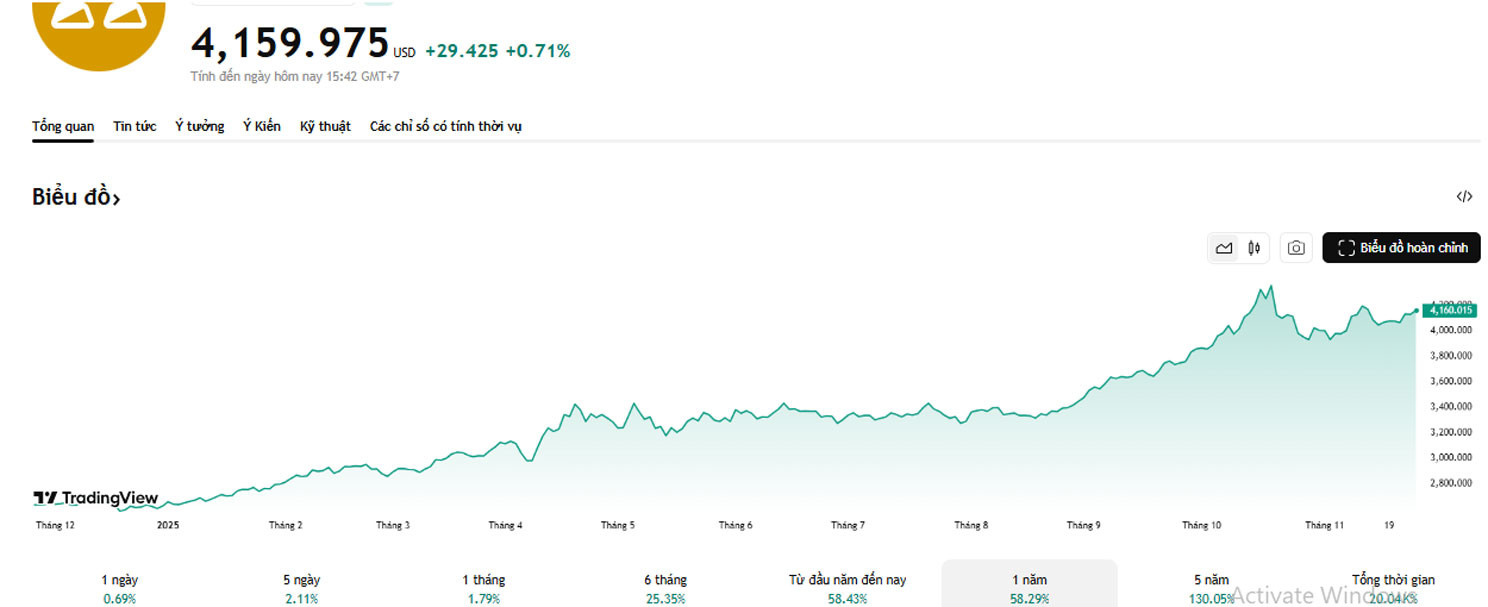This screenshot has width=1488, height=607.
Task: Choose the 5 năm time range
Action: pos(1210,588)
